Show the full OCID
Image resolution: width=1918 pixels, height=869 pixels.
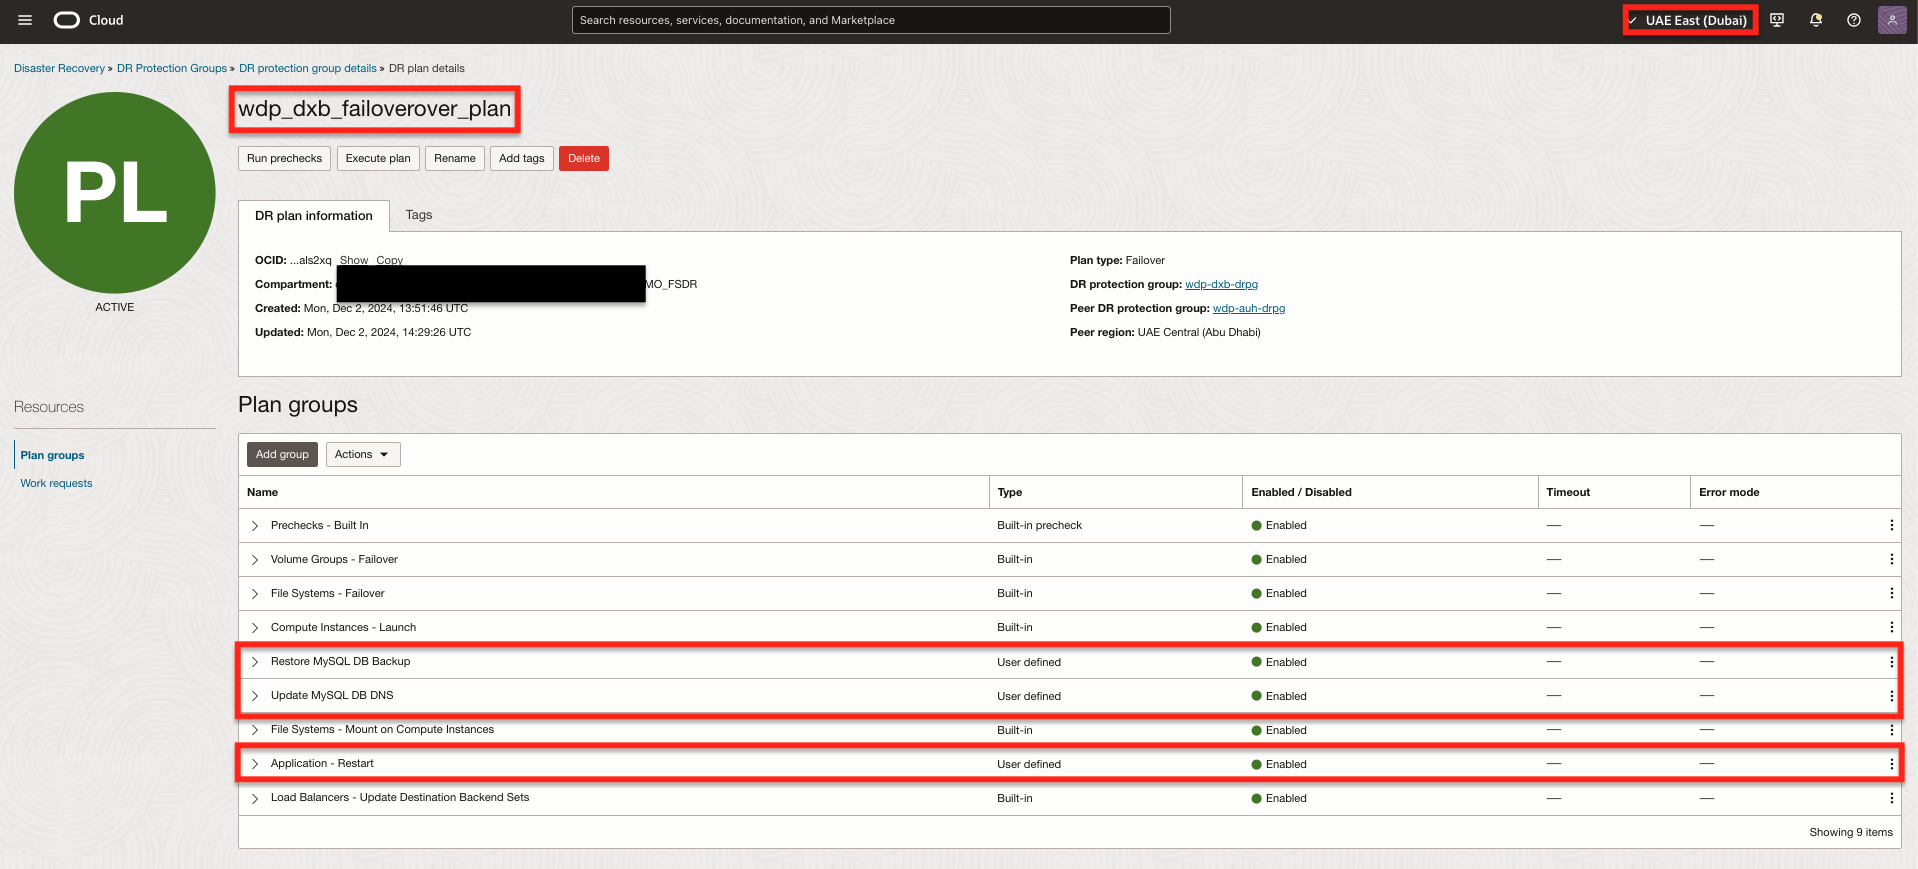pyautogui.click(x=354, y=260)
